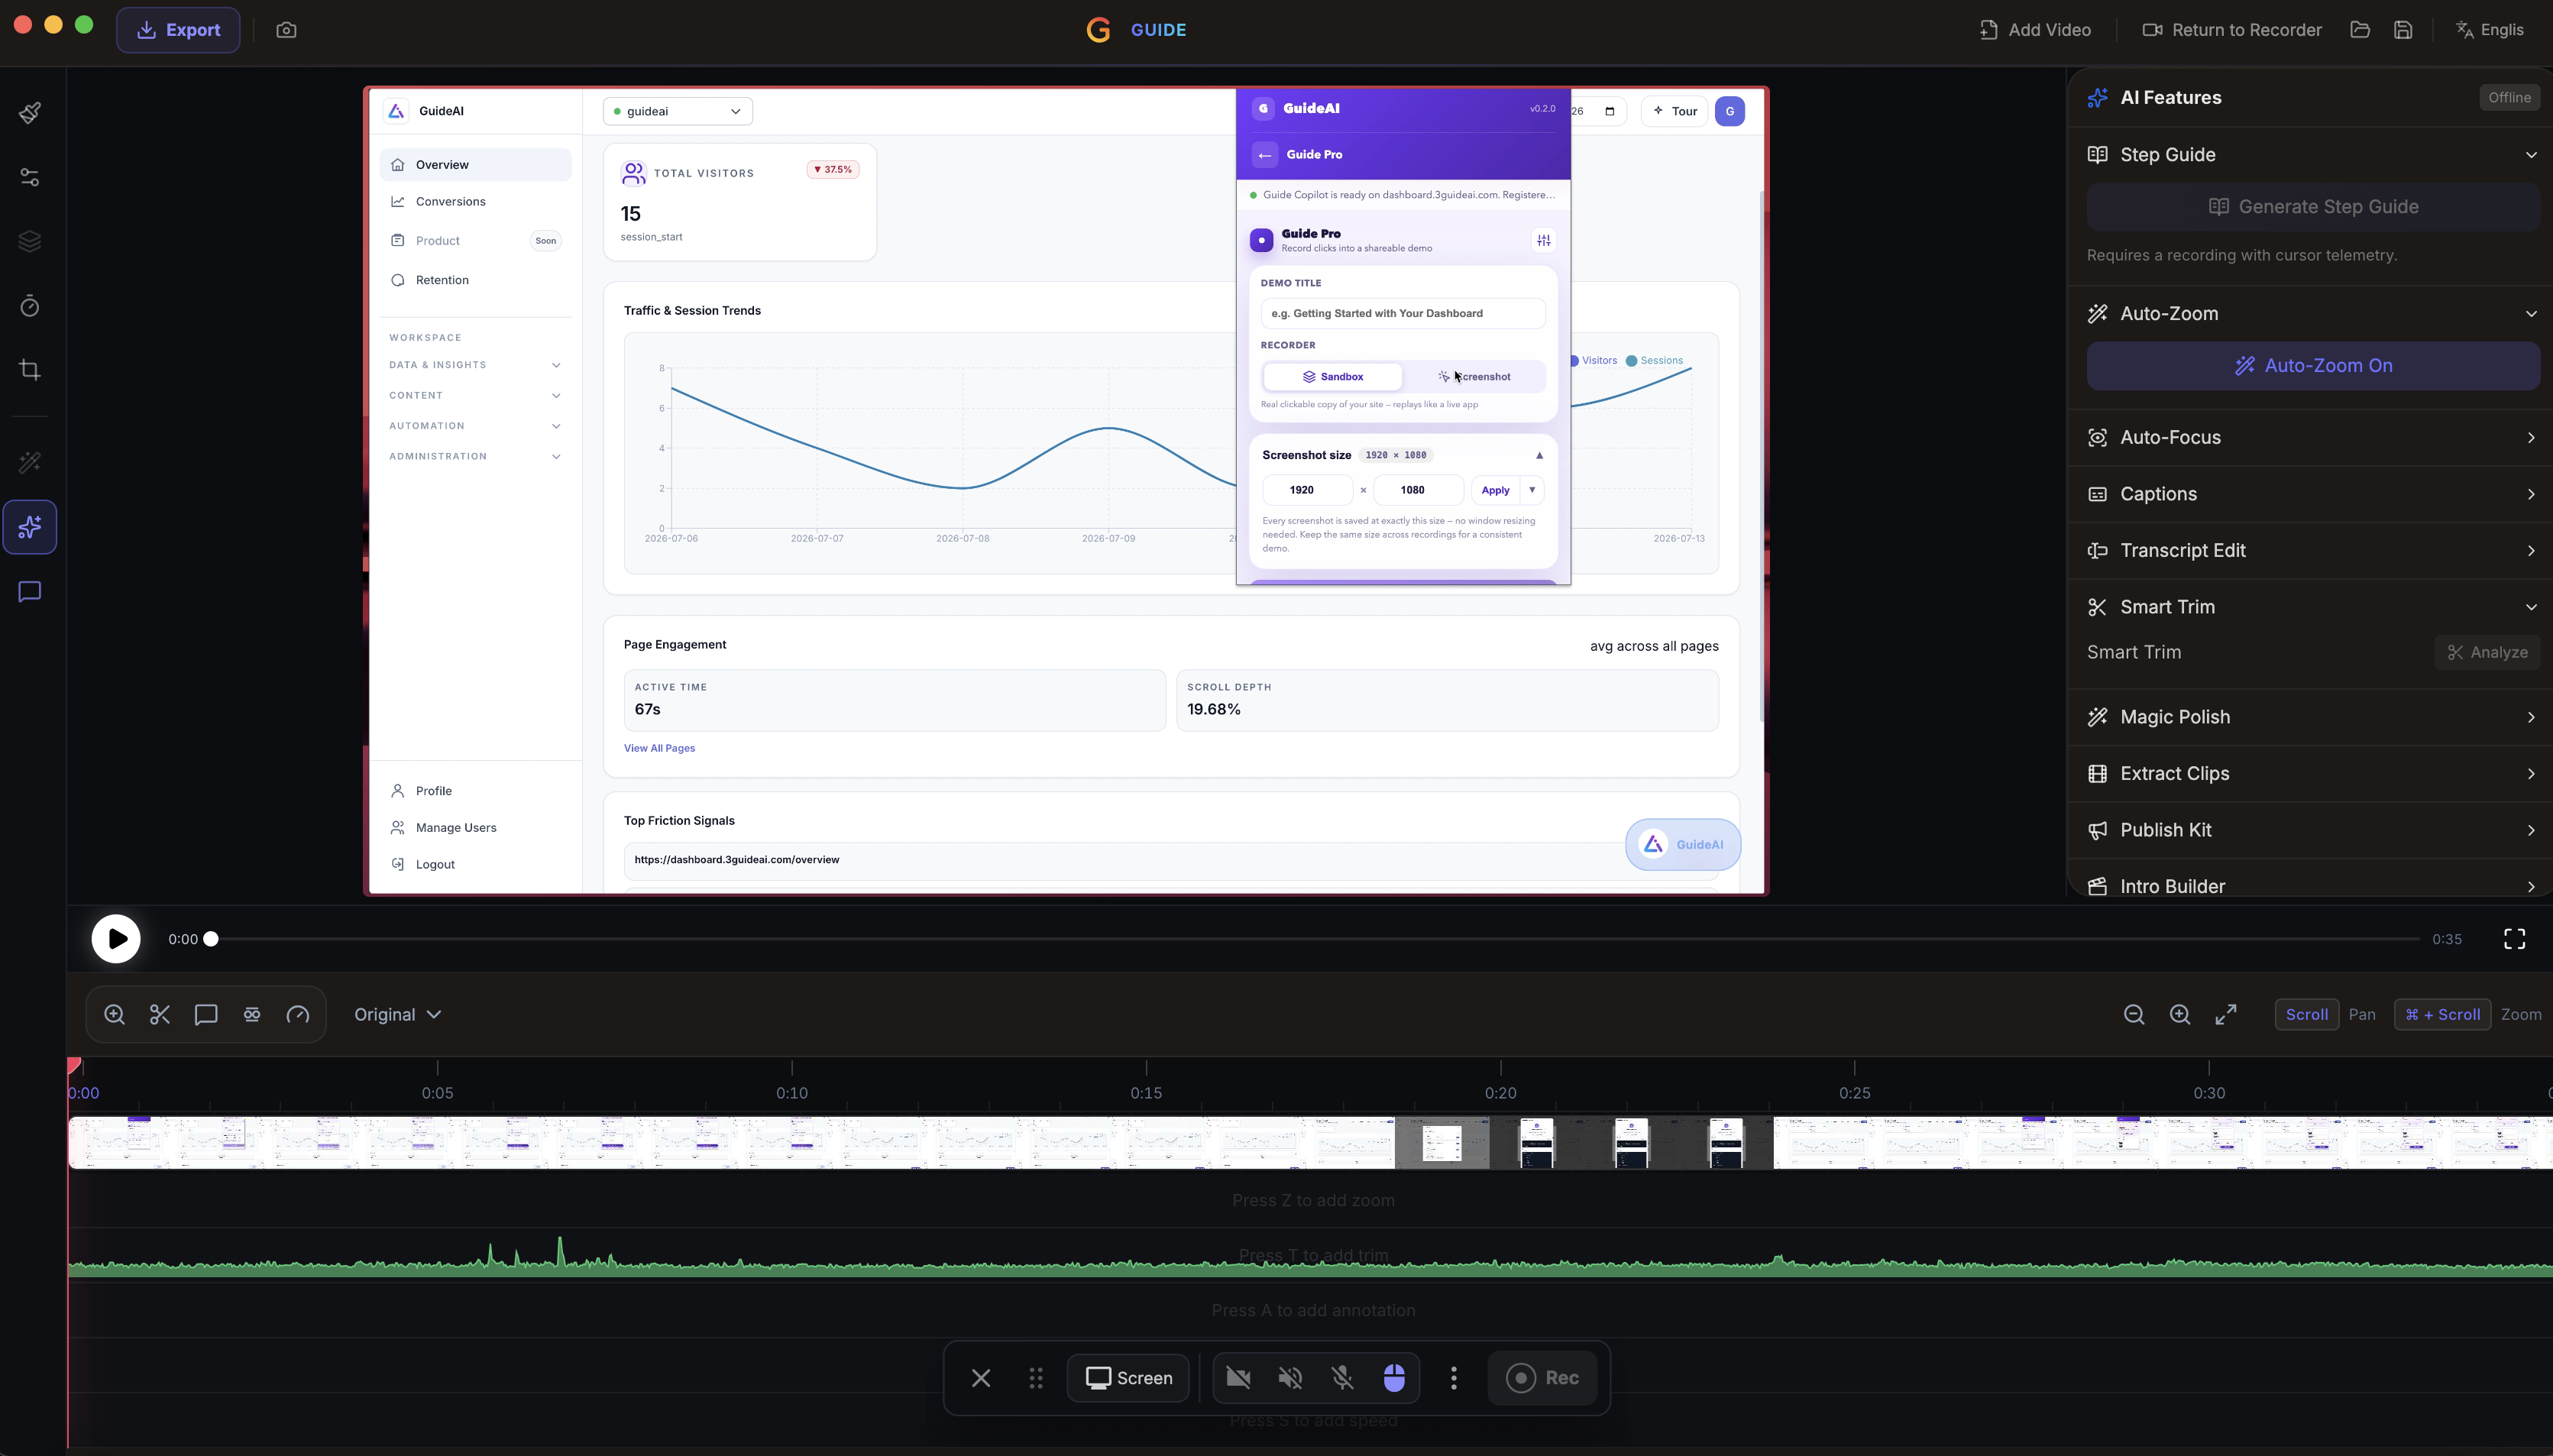Toggle cursor capture mouse icon

pyautogui.click(x=1394, y=1378)
